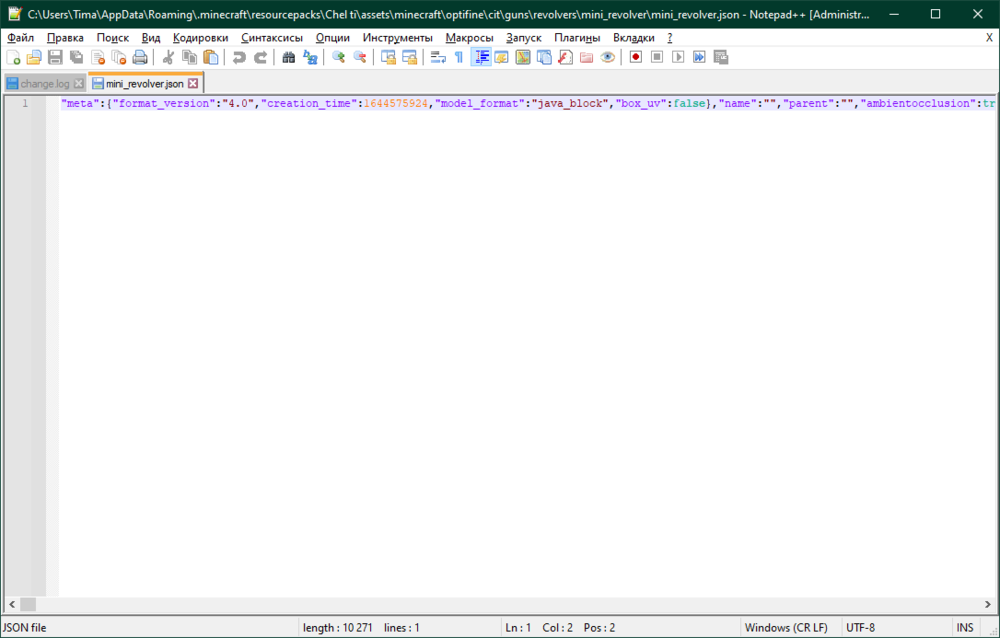The height and width of the screenshot is (638, 1000).
Task: Open the ? help menu
Action: pyautogui.click(x=670, y=38)
